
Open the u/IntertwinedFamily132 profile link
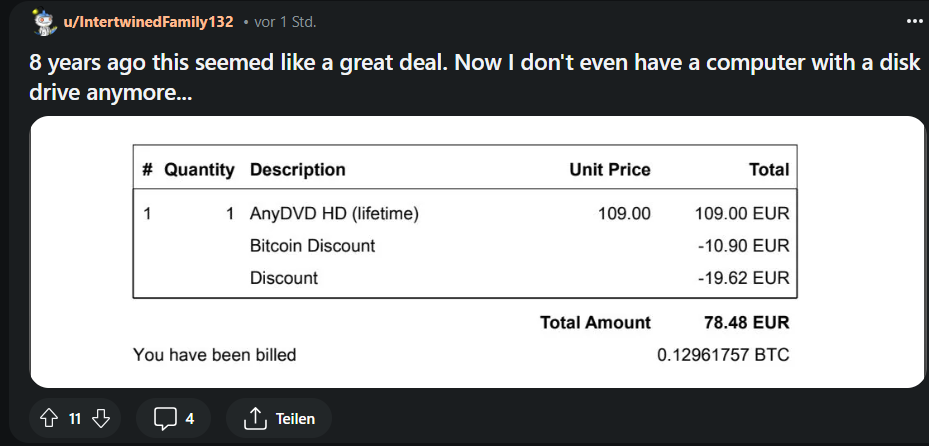tap(148, 21)
